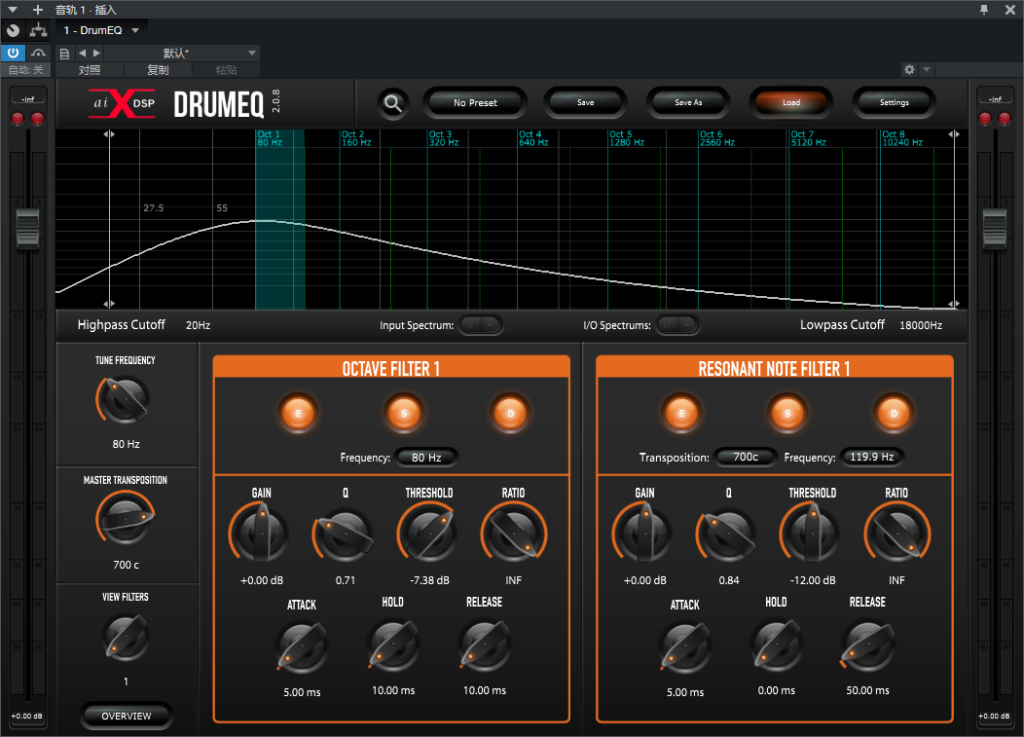This screenshot has height=737, width=1024.
Task: Toggle the Input Spectrum switch
Action: [480, 325]
